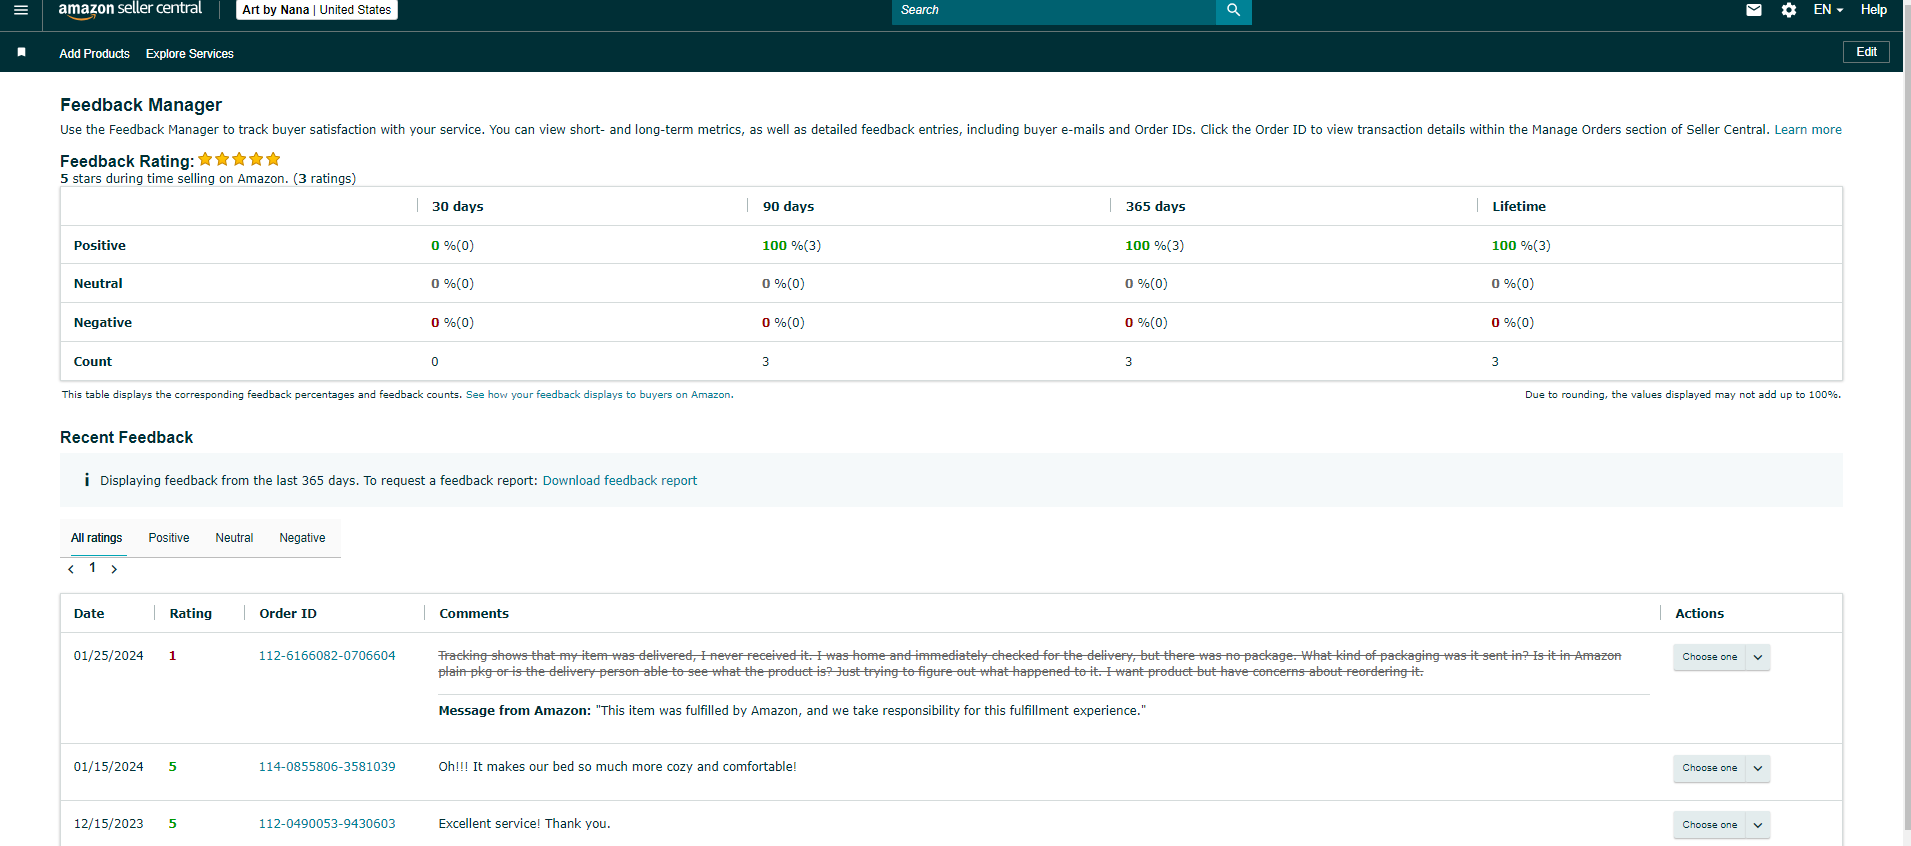Image resolution: width=1911 pixels, height=846 pixels.
Task: Click the Edit button
Action: 1866,52
